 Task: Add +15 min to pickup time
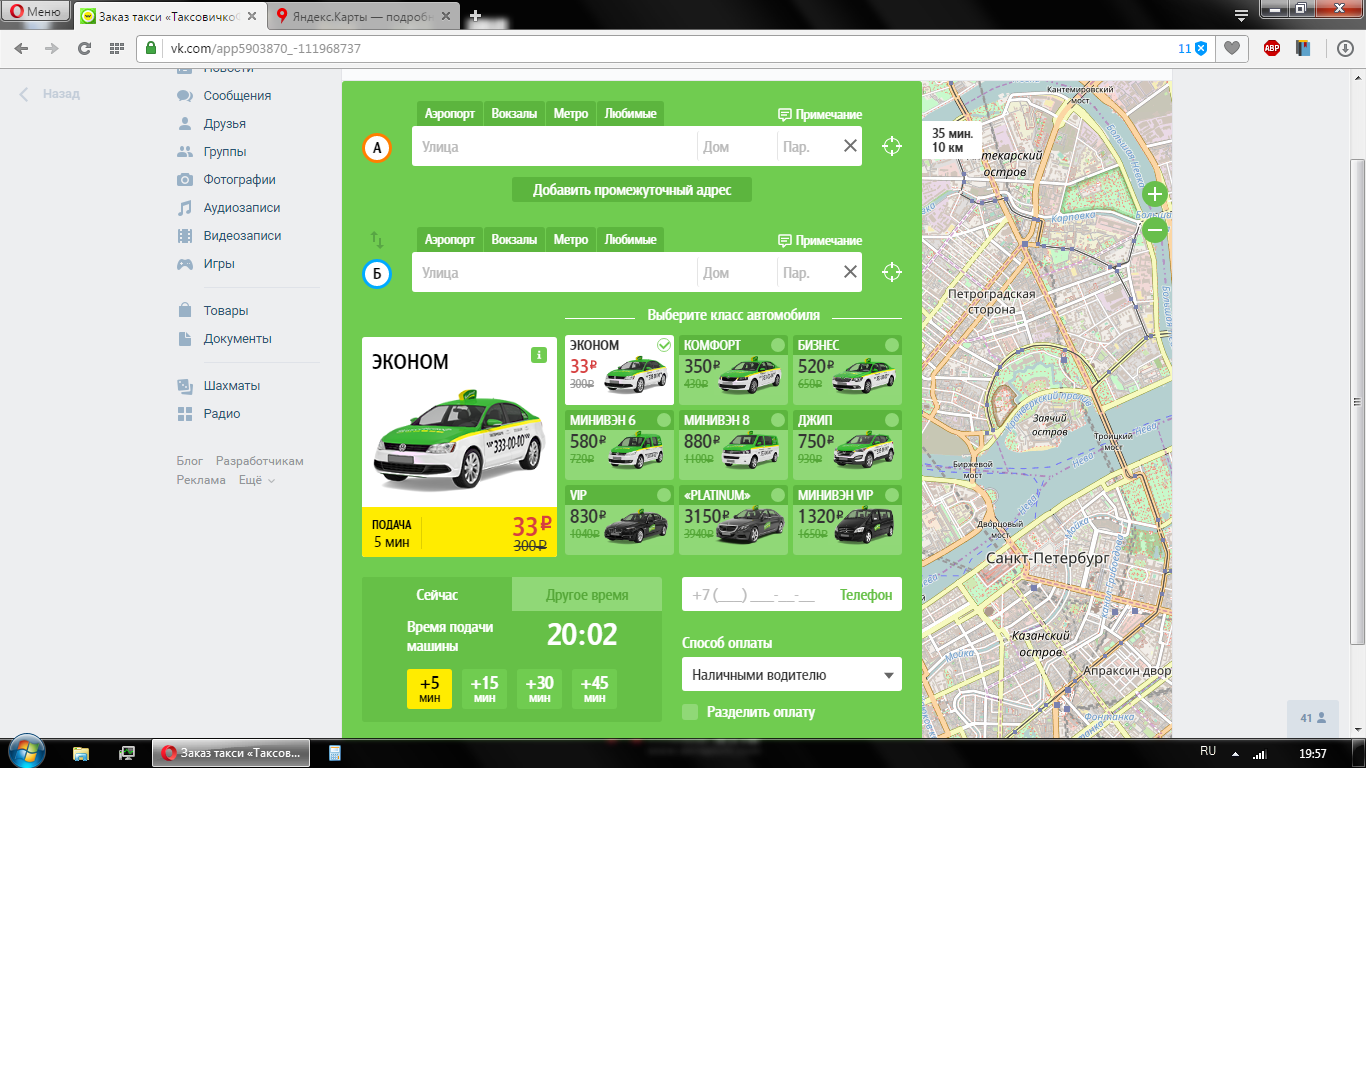(485, 688)
